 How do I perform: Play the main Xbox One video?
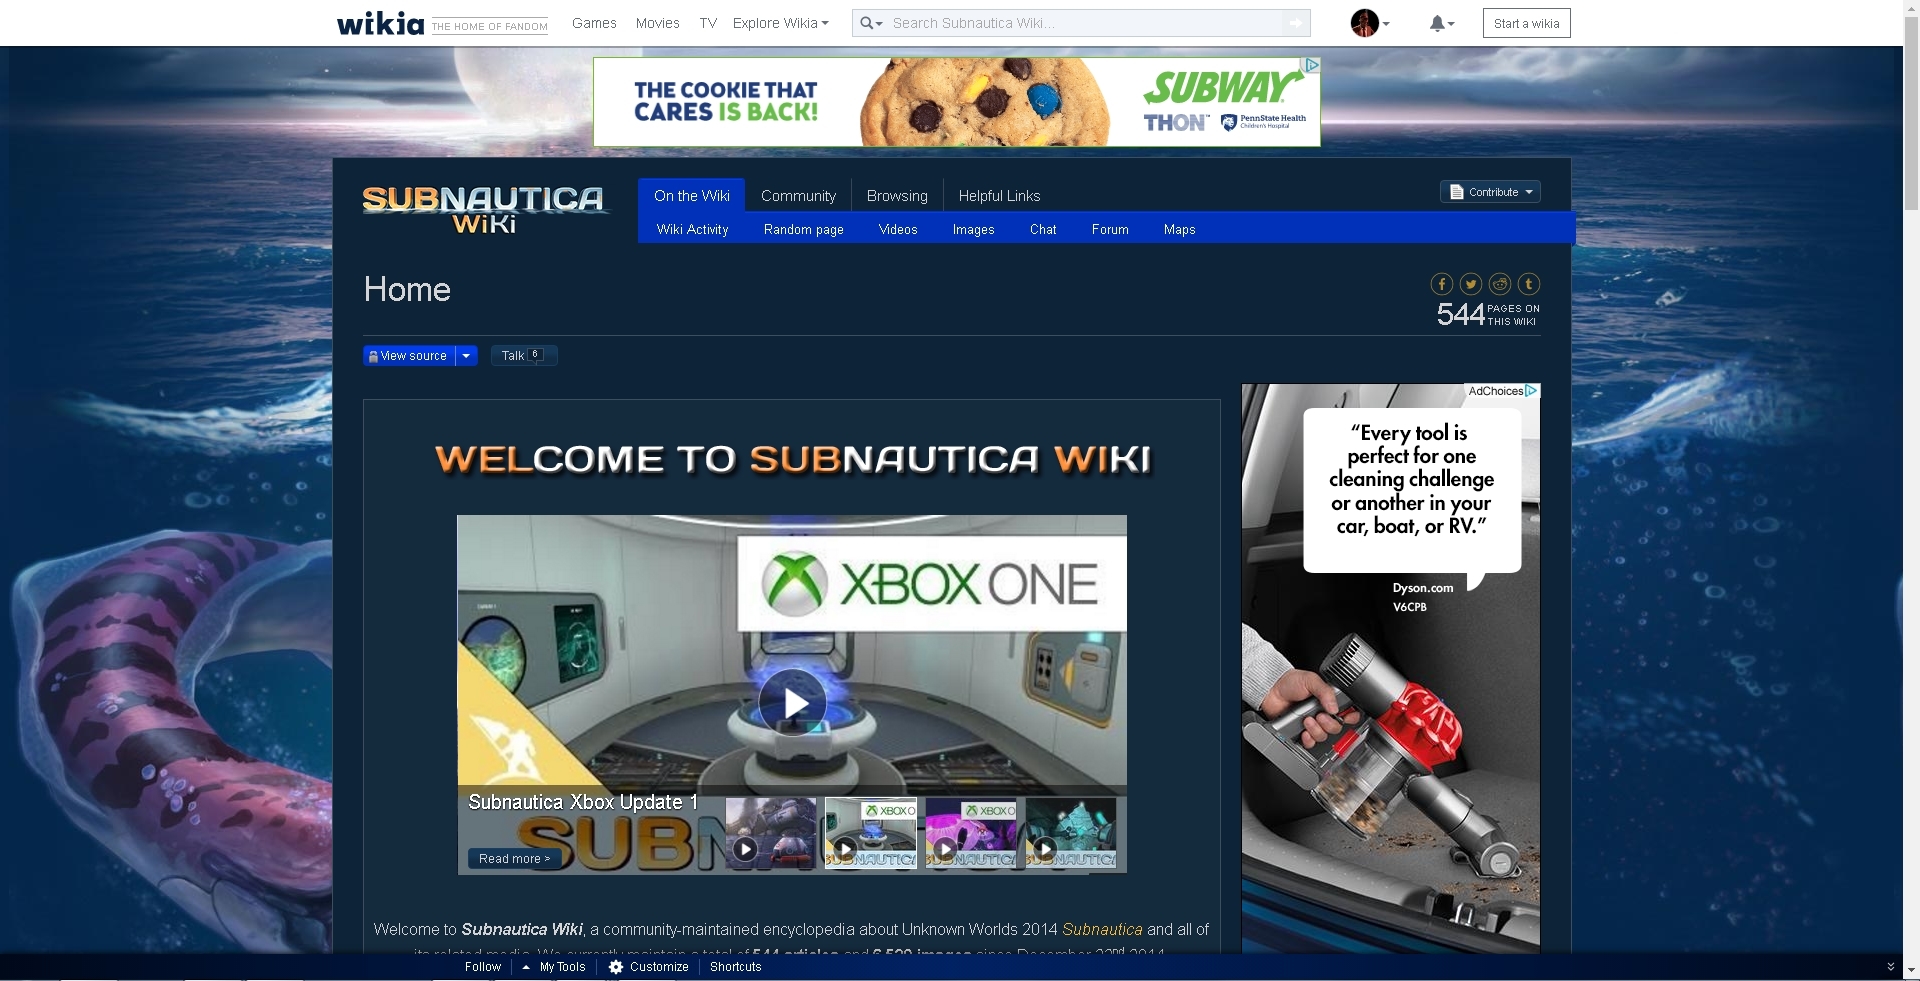792,702
